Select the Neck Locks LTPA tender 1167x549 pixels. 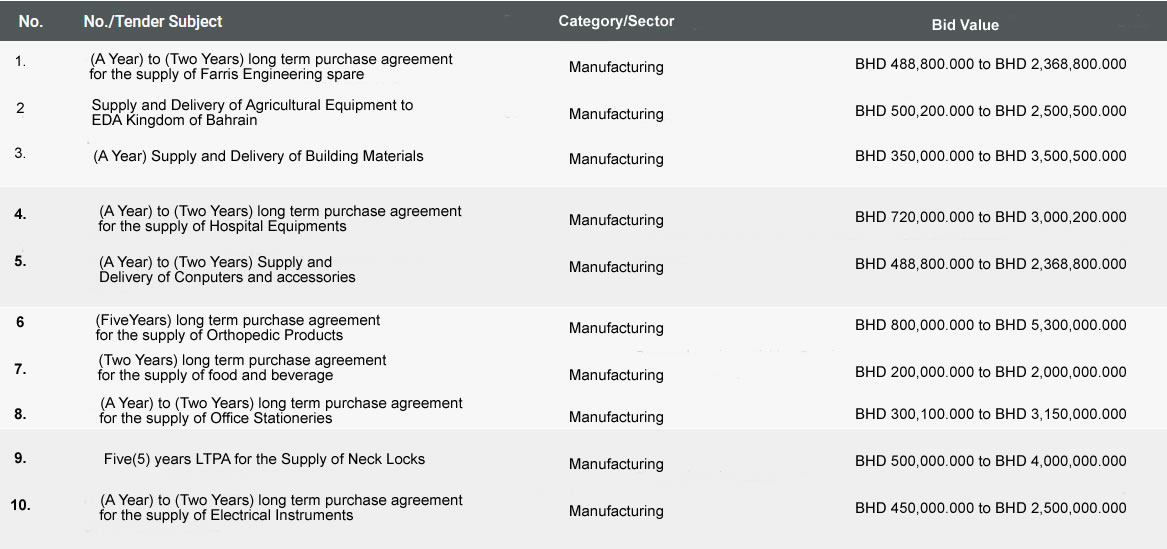[x=264, y=459]
